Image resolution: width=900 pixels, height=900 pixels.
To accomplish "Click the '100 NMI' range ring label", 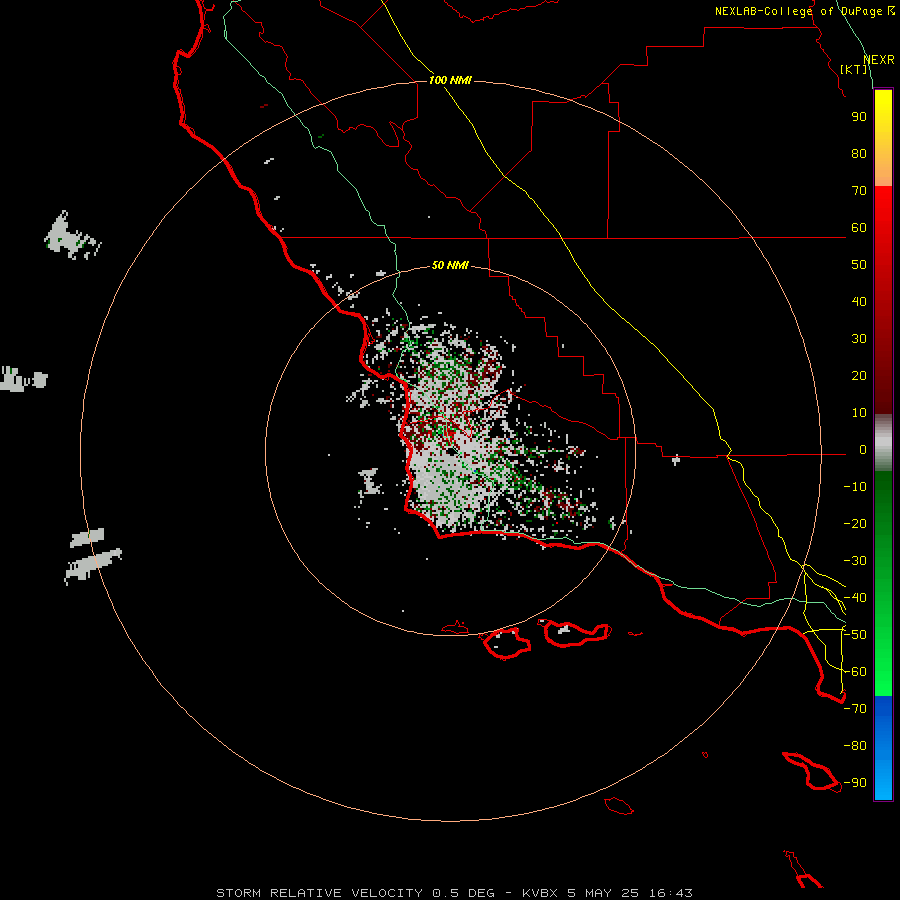I will coord(450,80).
